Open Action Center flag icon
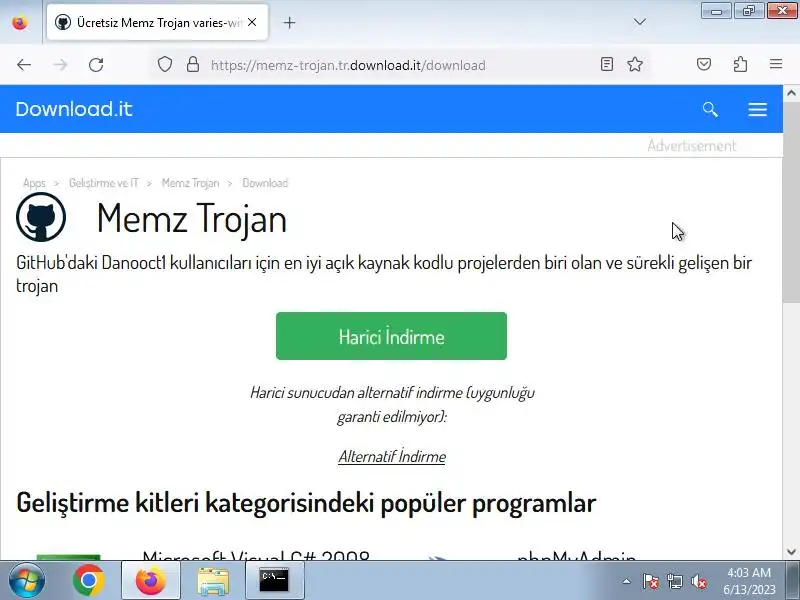 (x=651, y=581)
